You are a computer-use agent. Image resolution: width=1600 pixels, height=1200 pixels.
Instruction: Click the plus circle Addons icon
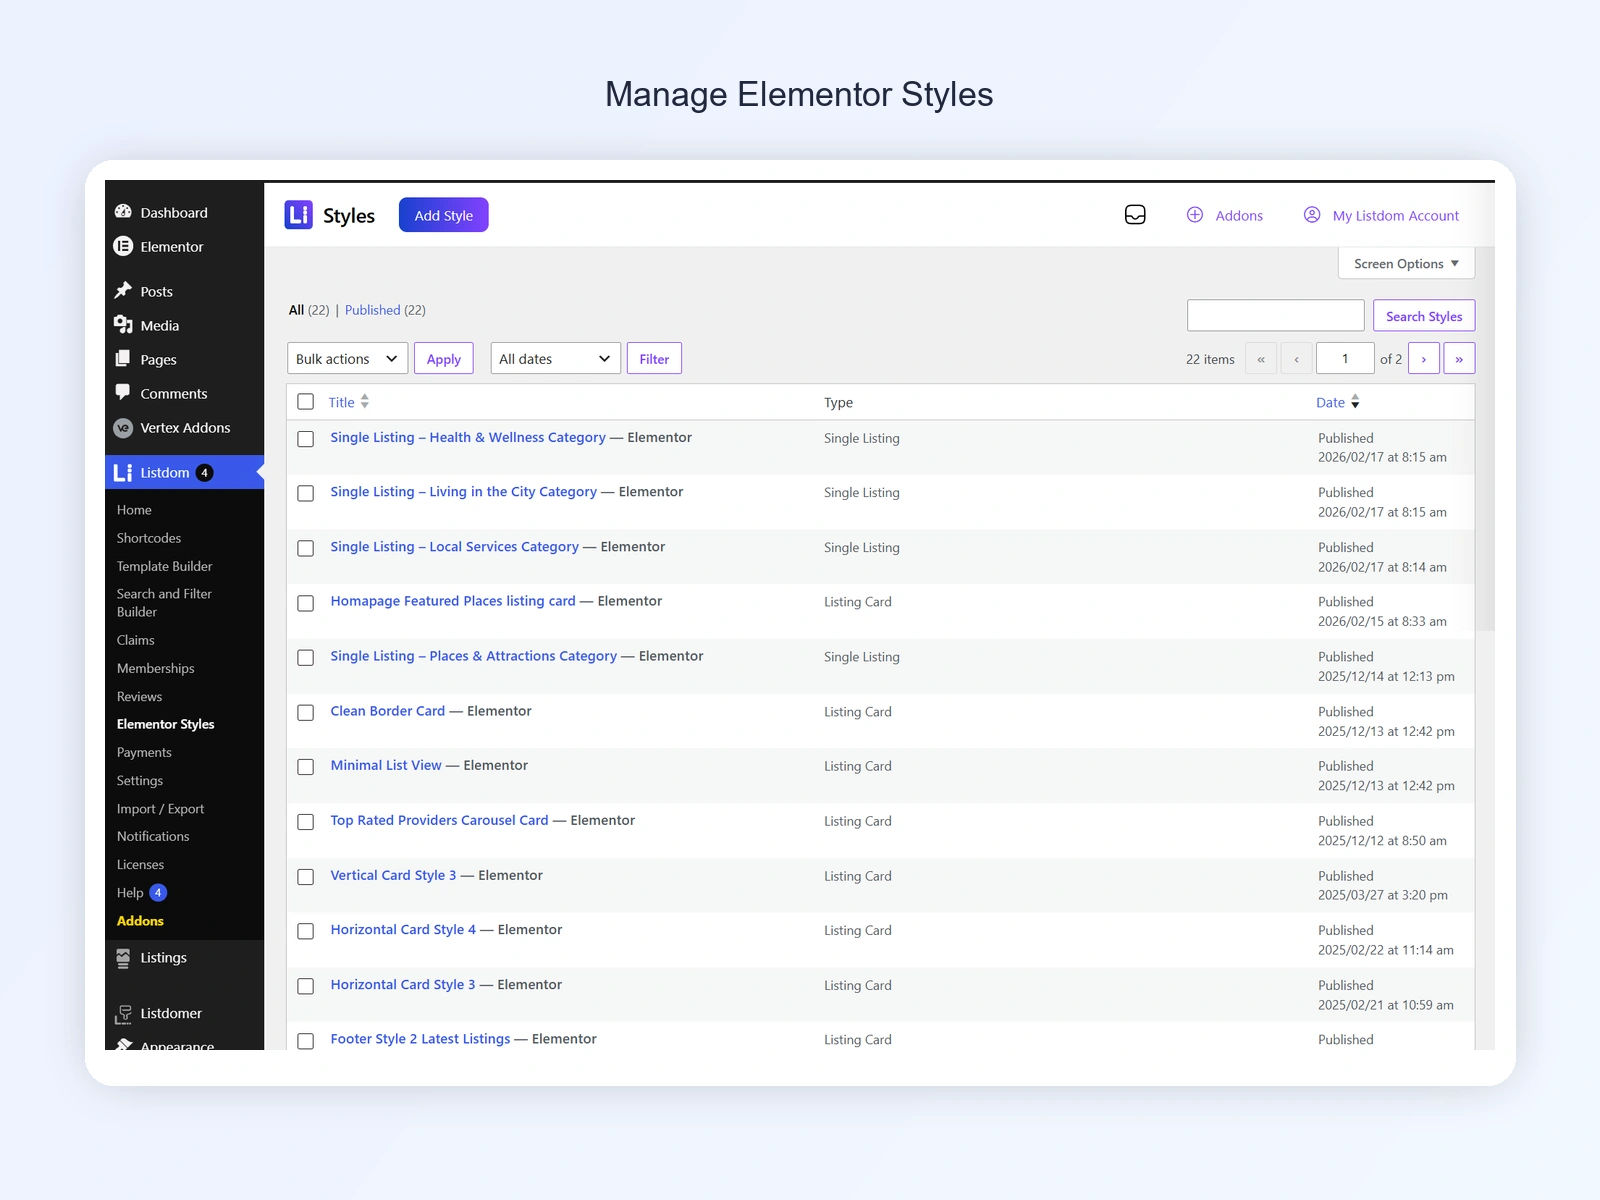tap(1195, 215)
